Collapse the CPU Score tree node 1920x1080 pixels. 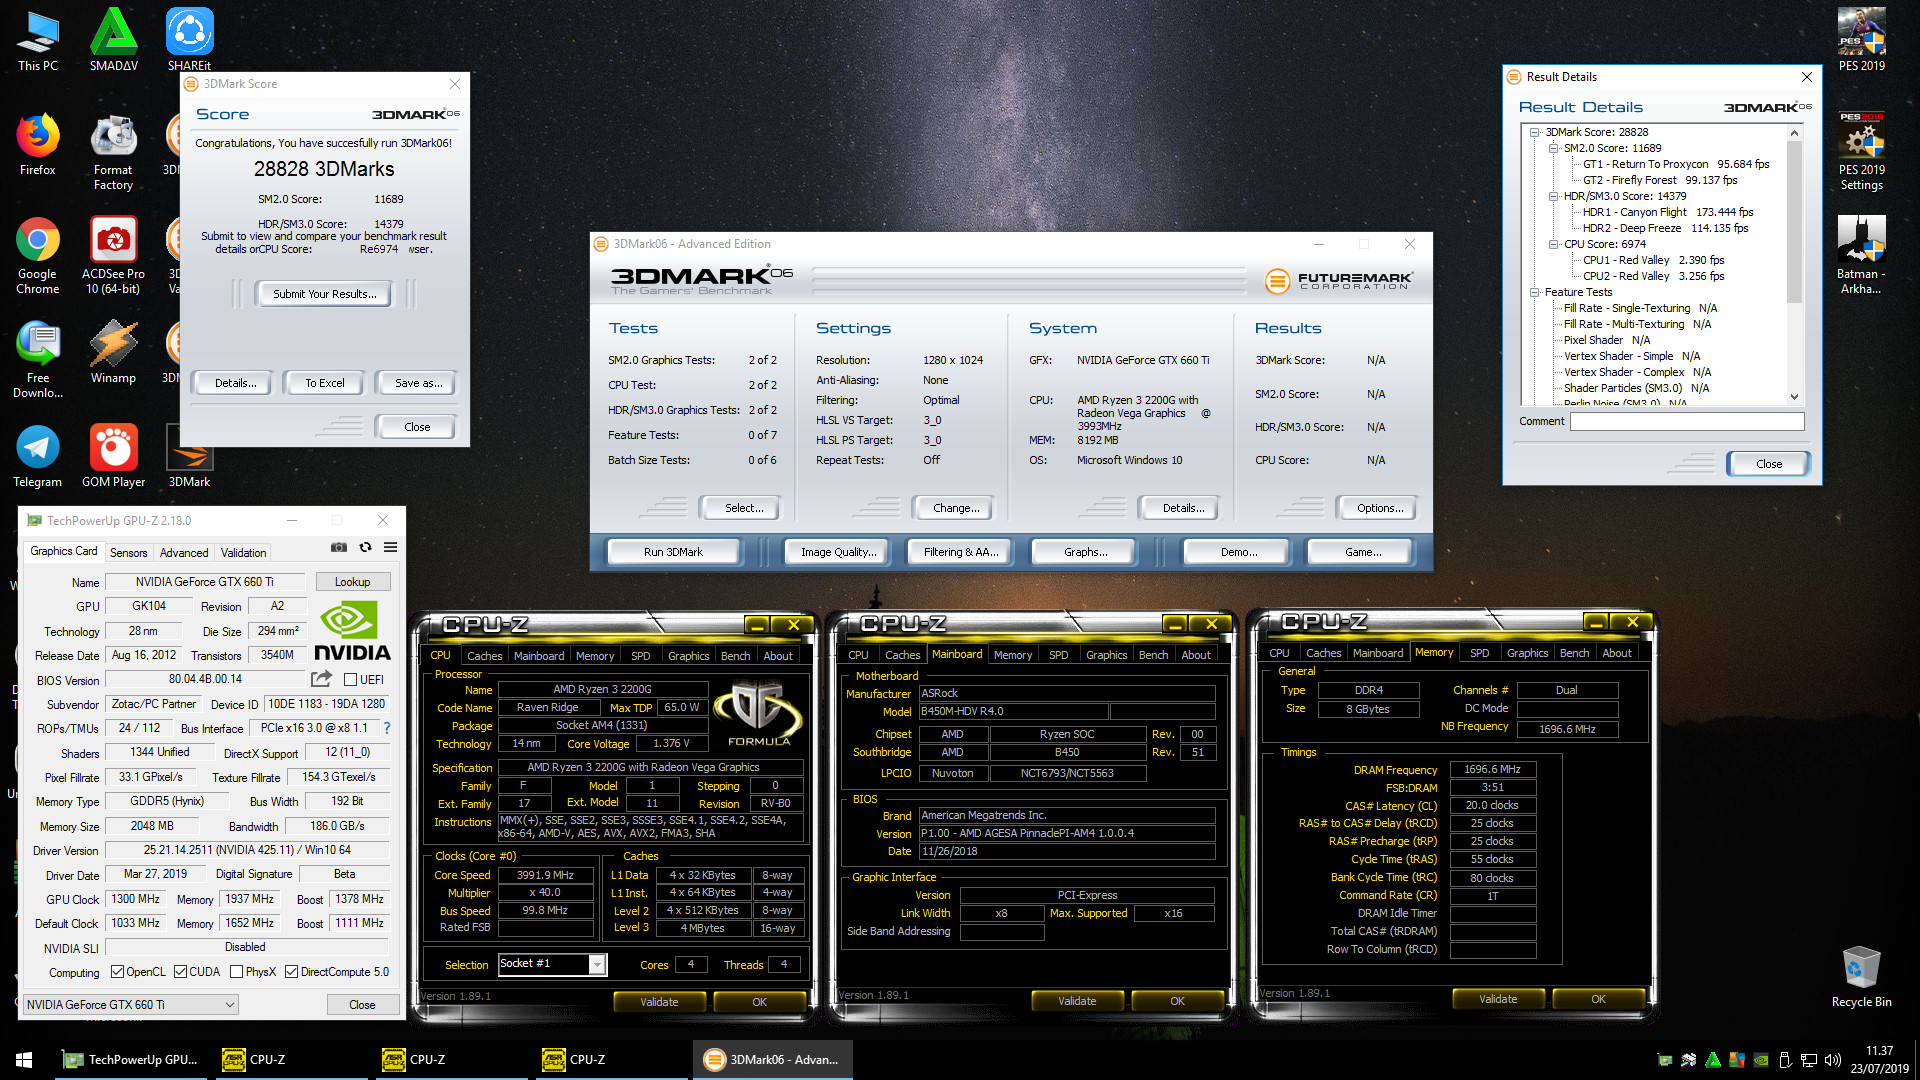pos(1553,244)
